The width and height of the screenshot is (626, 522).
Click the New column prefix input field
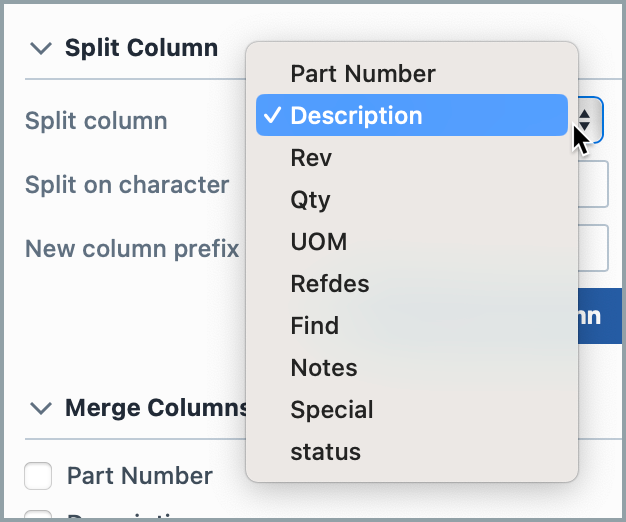[x=593, y=248]
